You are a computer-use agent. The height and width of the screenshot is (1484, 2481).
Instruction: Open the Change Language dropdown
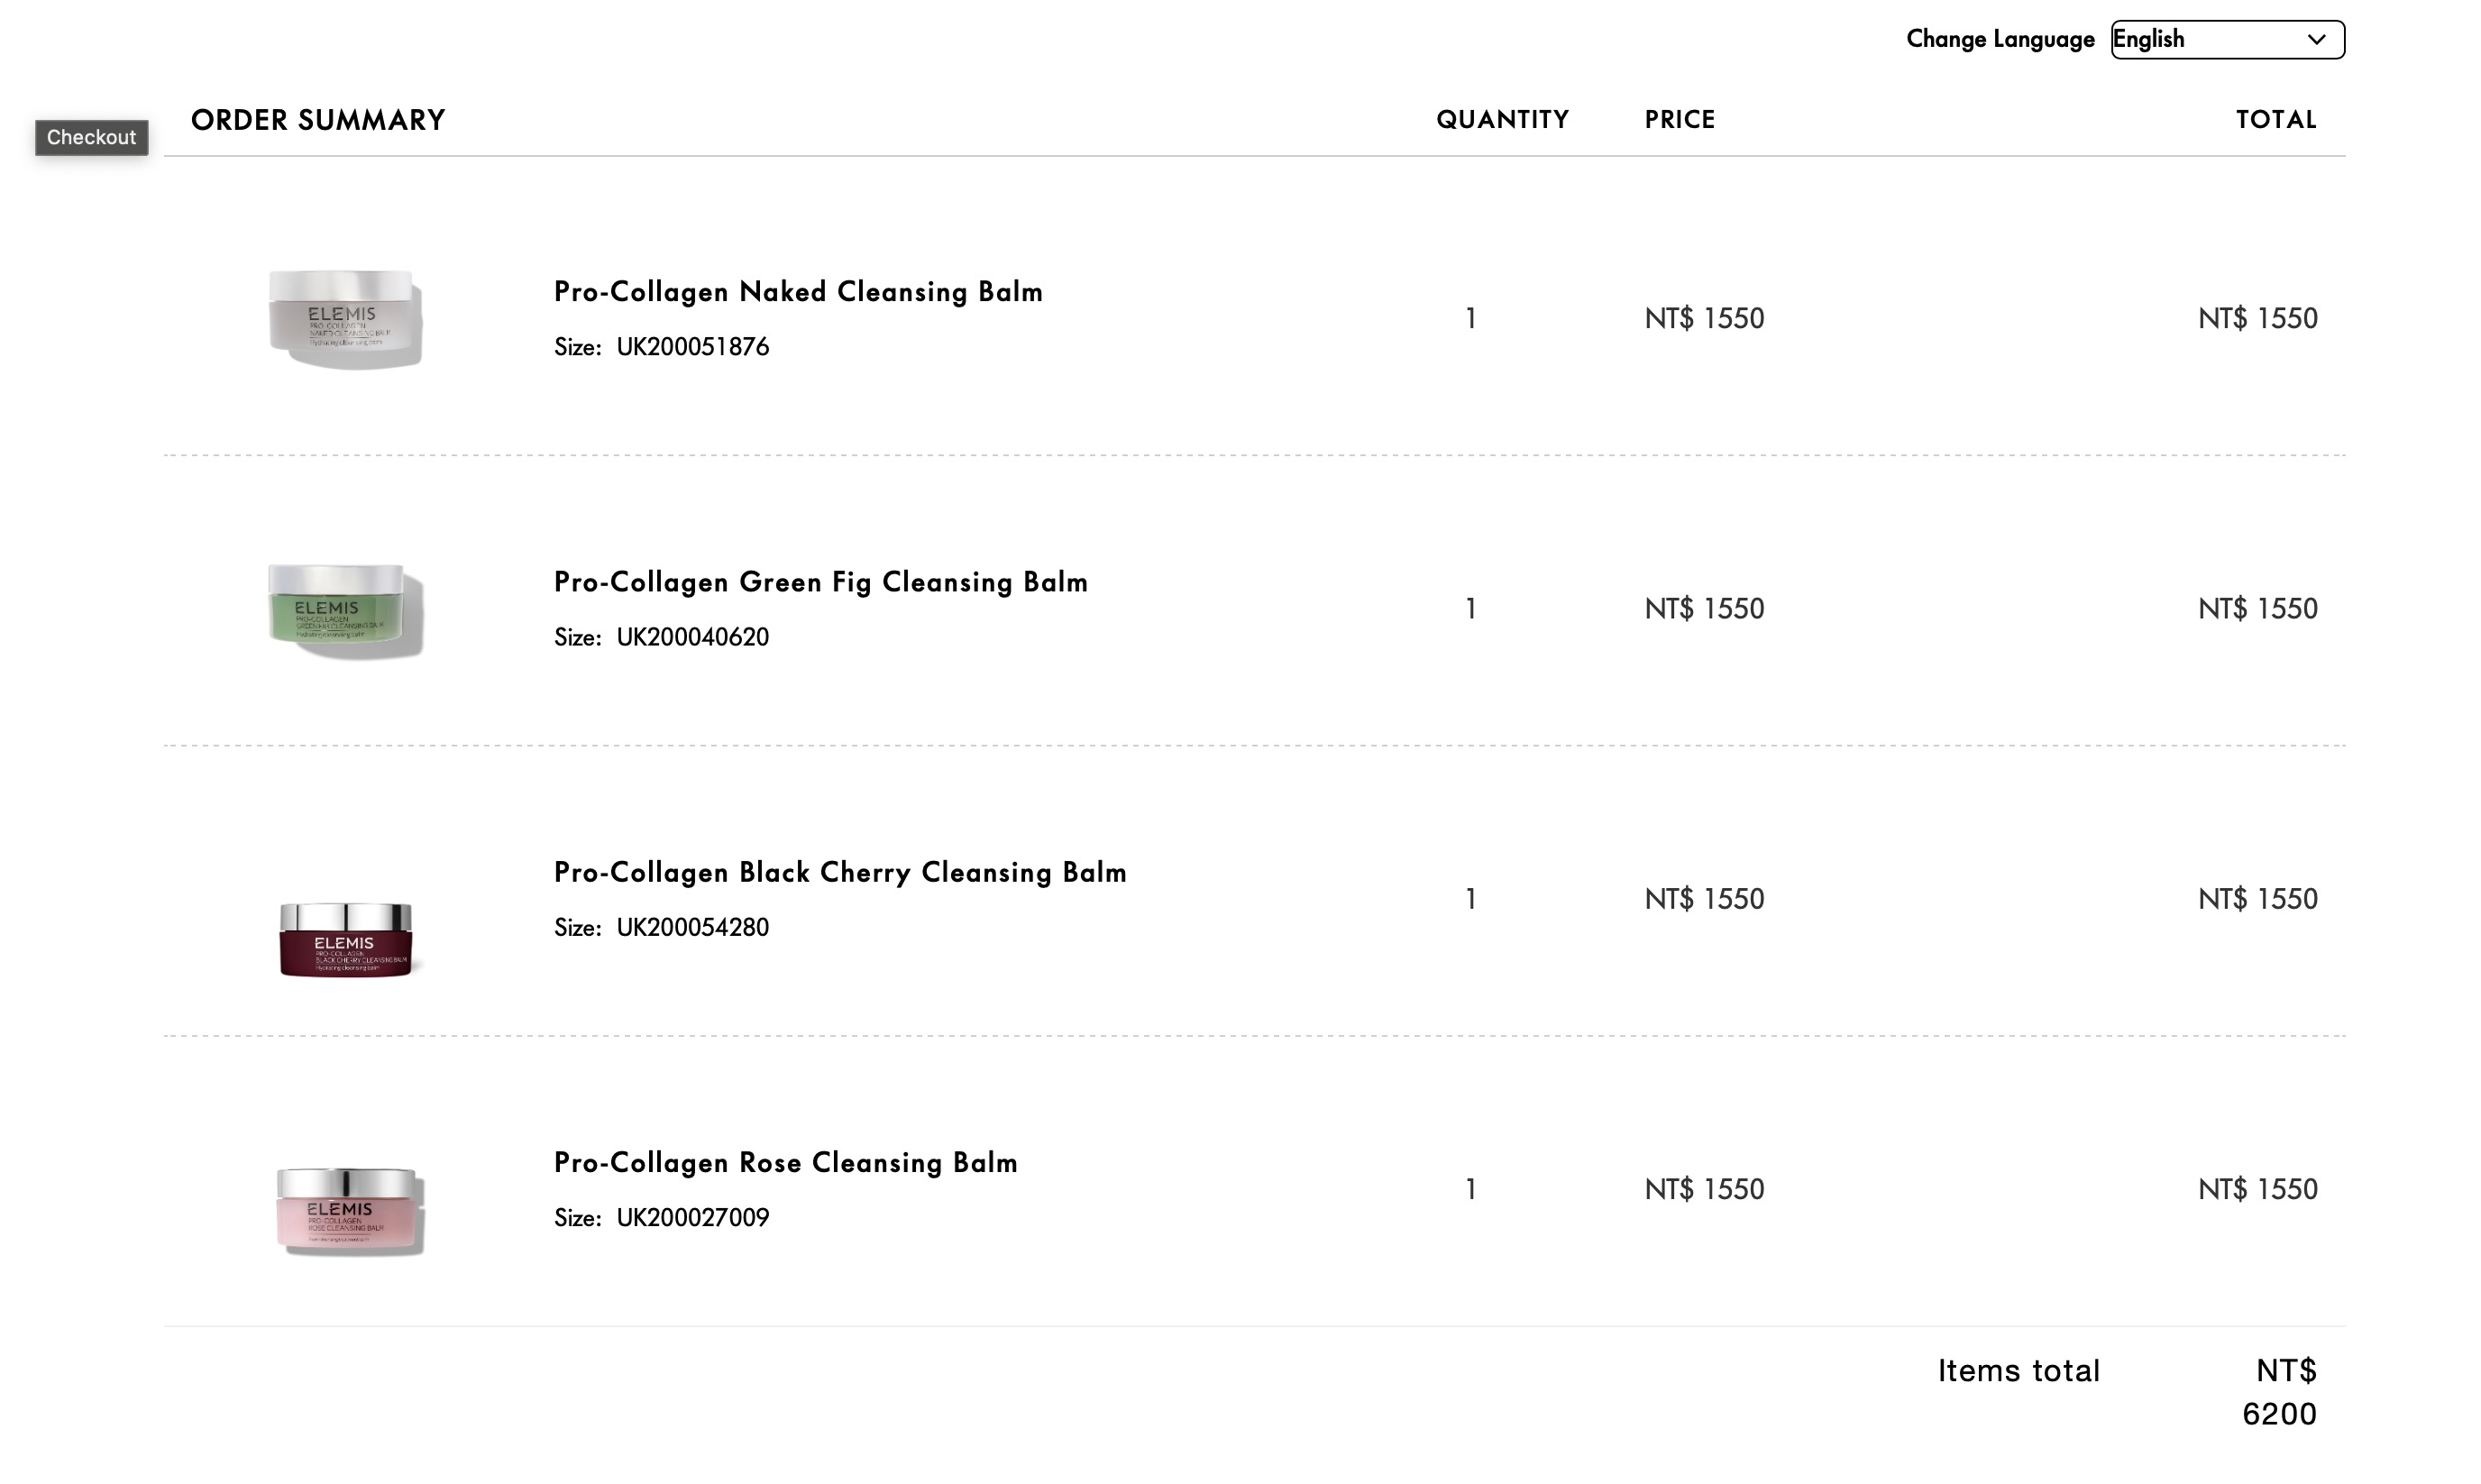(x=2226, y=40)
